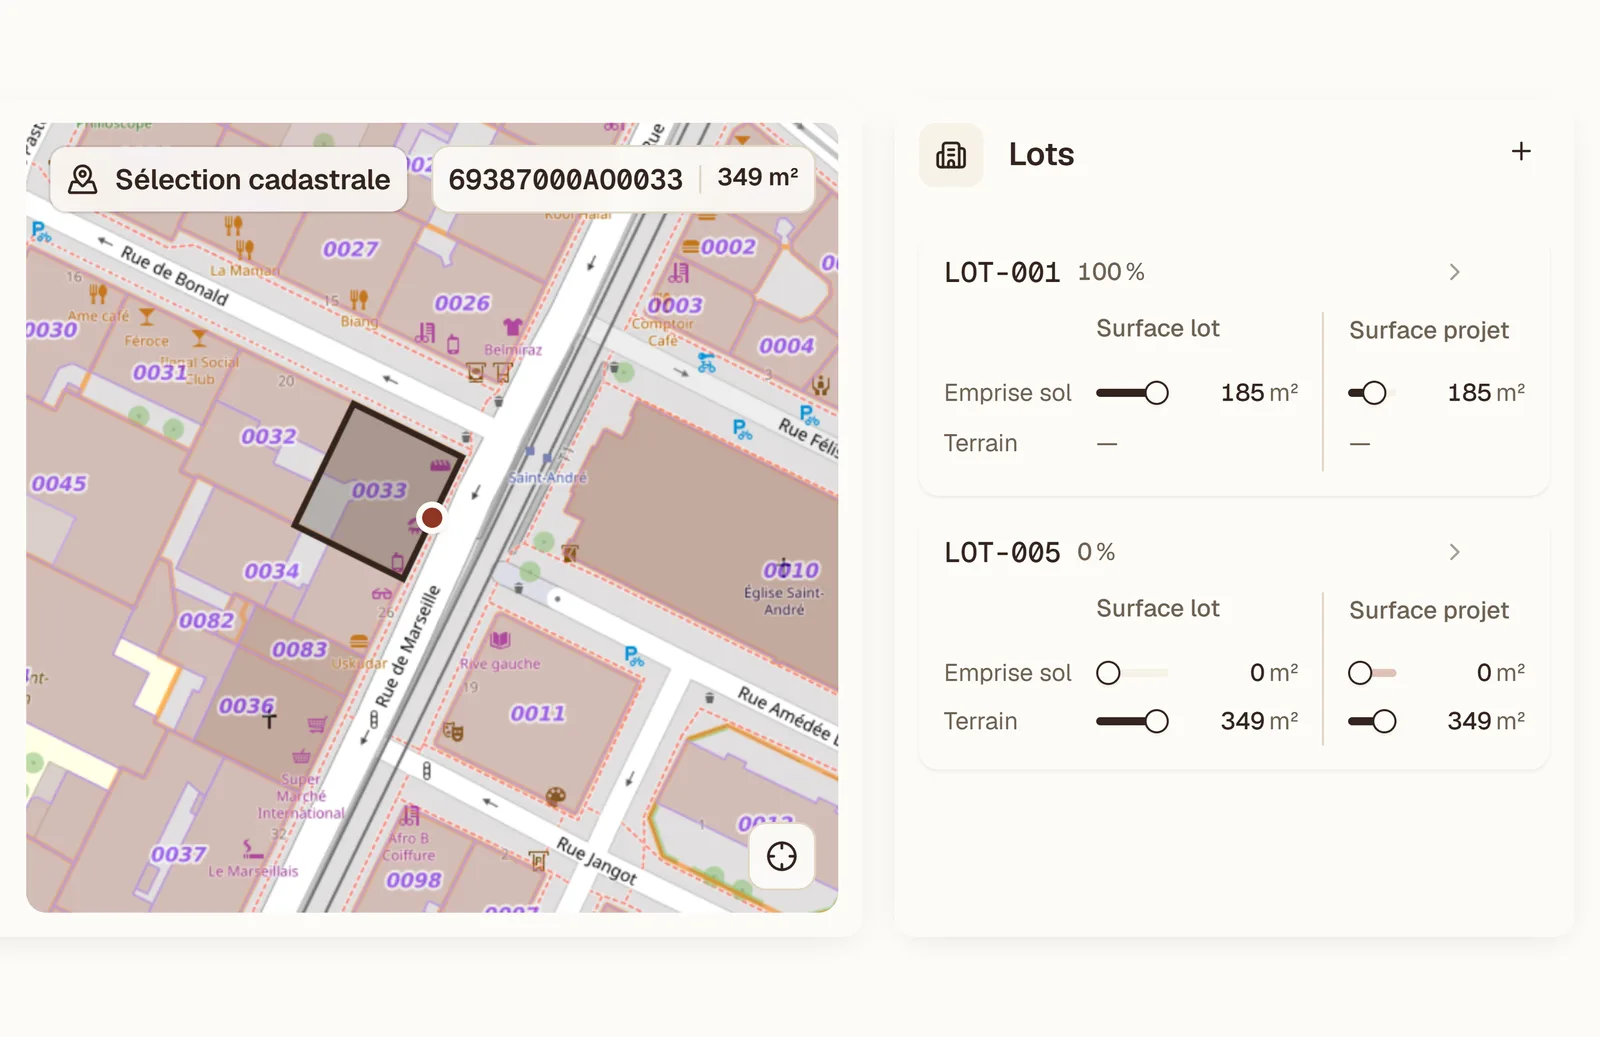Screen dimensions: 1600x1037
Task: Click the Afro B Coiffure hairdresser icon
Action: point(410,815)
